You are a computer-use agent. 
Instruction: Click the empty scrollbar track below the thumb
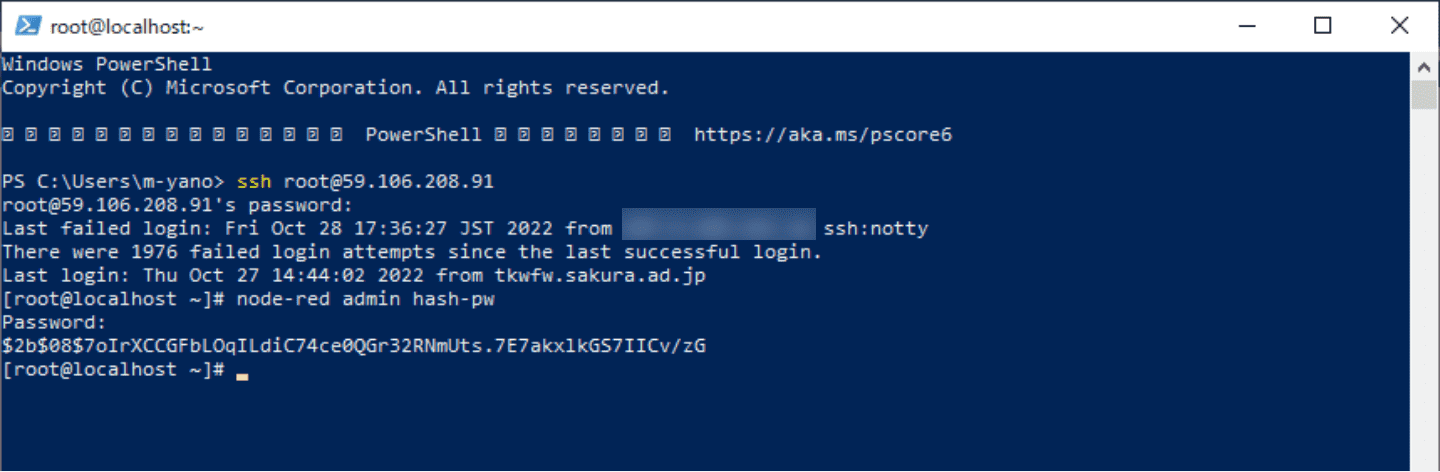tap(1422, 300)
